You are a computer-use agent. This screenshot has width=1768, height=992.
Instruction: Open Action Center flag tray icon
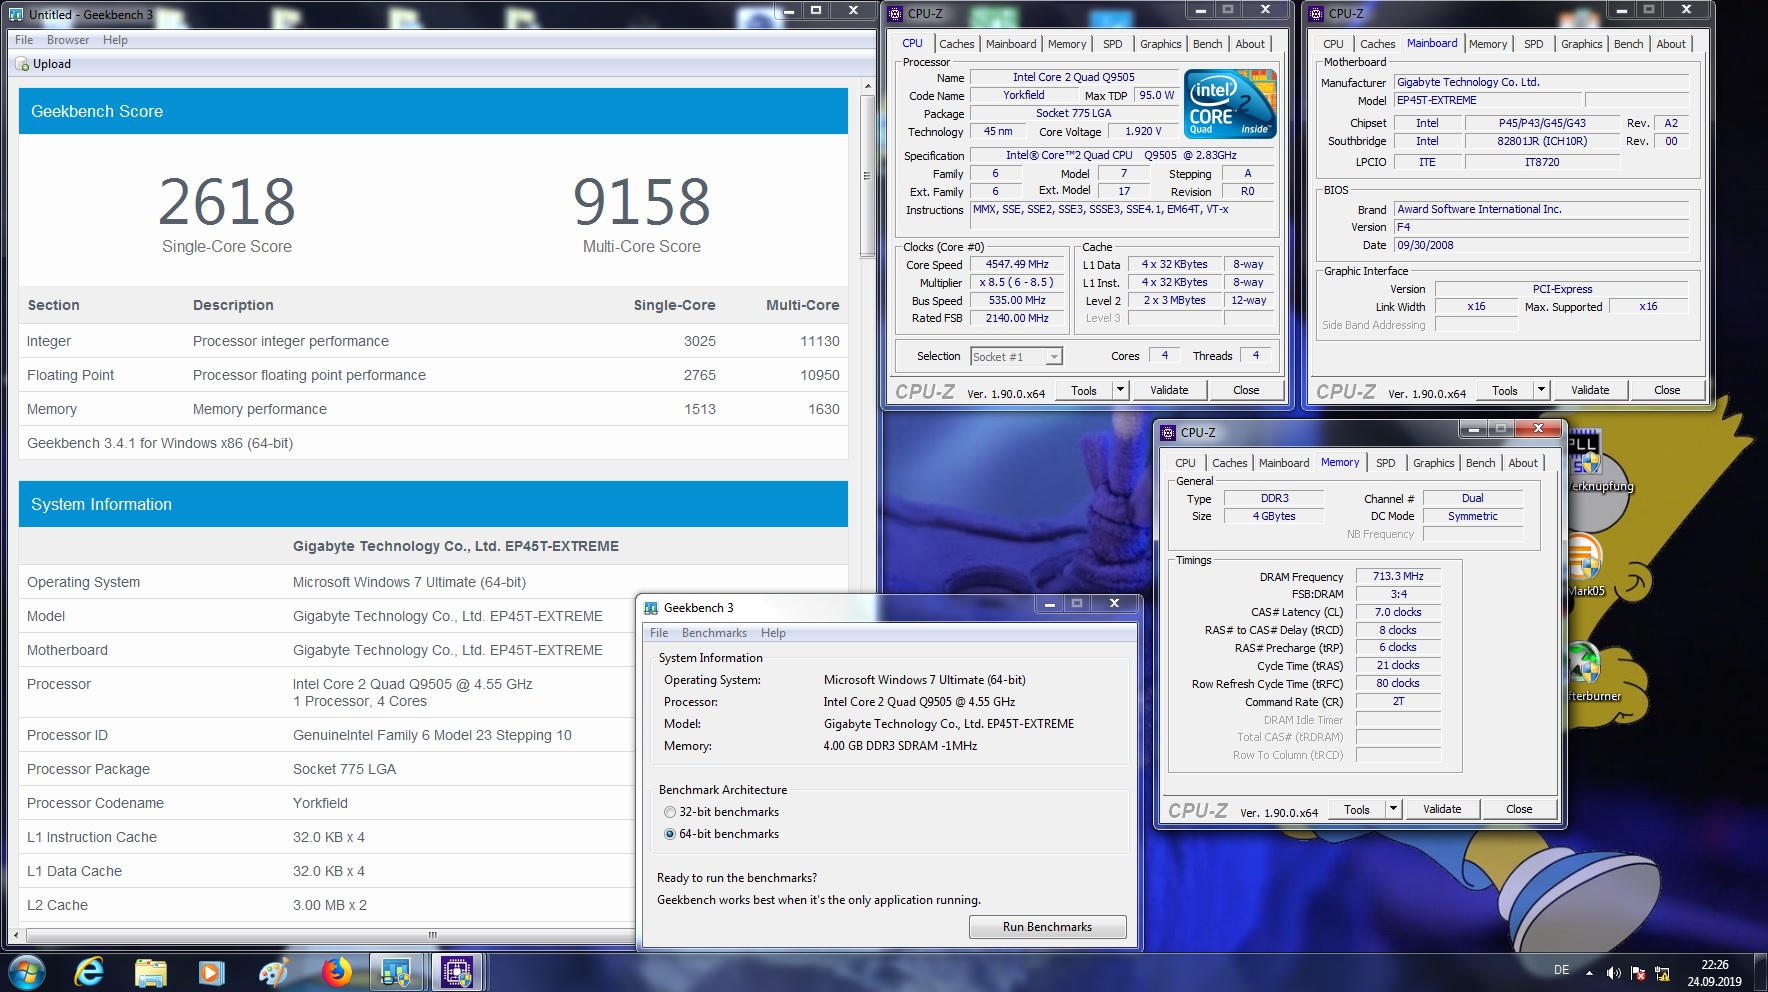(x=1638, y=972)
